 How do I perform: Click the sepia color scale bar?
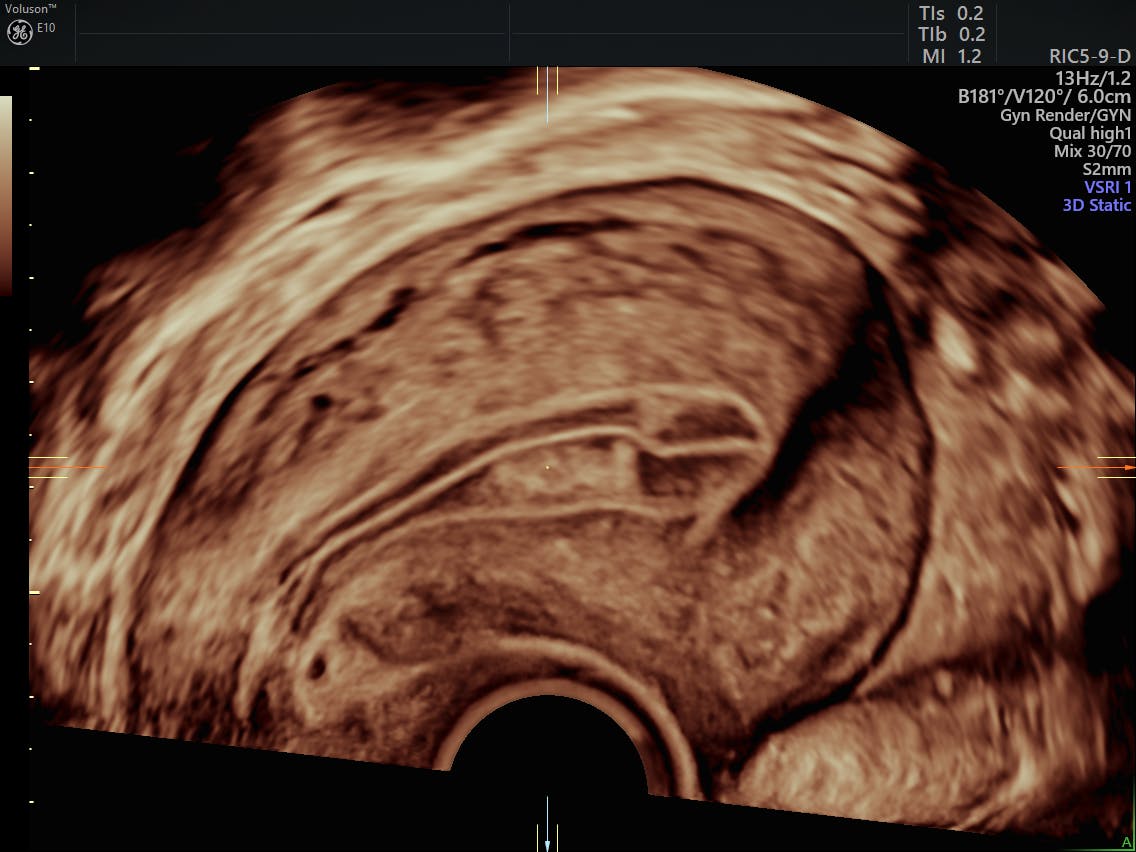(6, 195)
